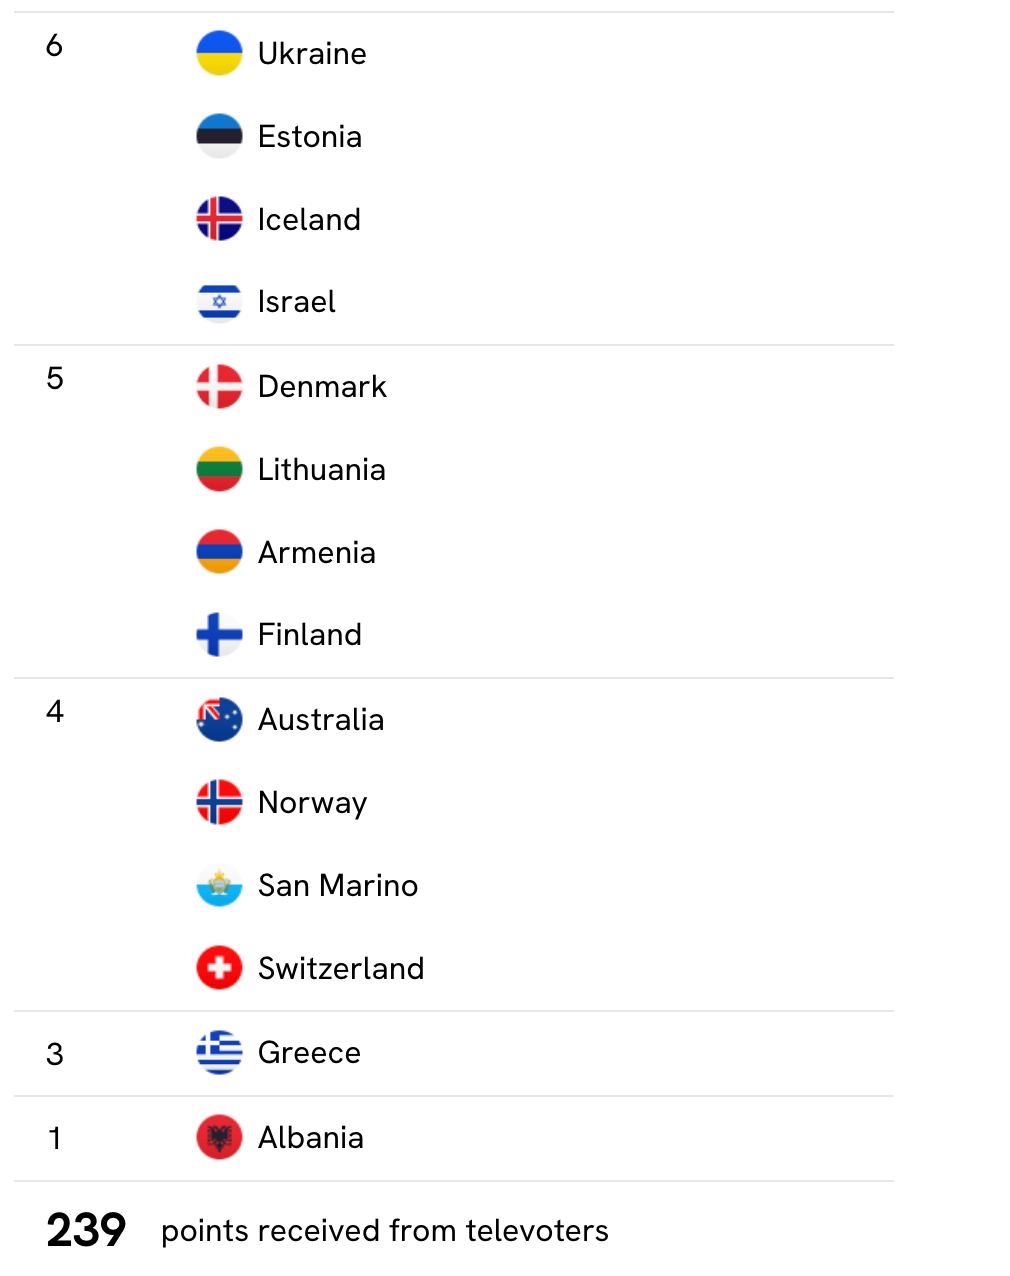Click the Lithuania flag icon
This screenshot has width=1010, height=1276.
pos(219,469)
